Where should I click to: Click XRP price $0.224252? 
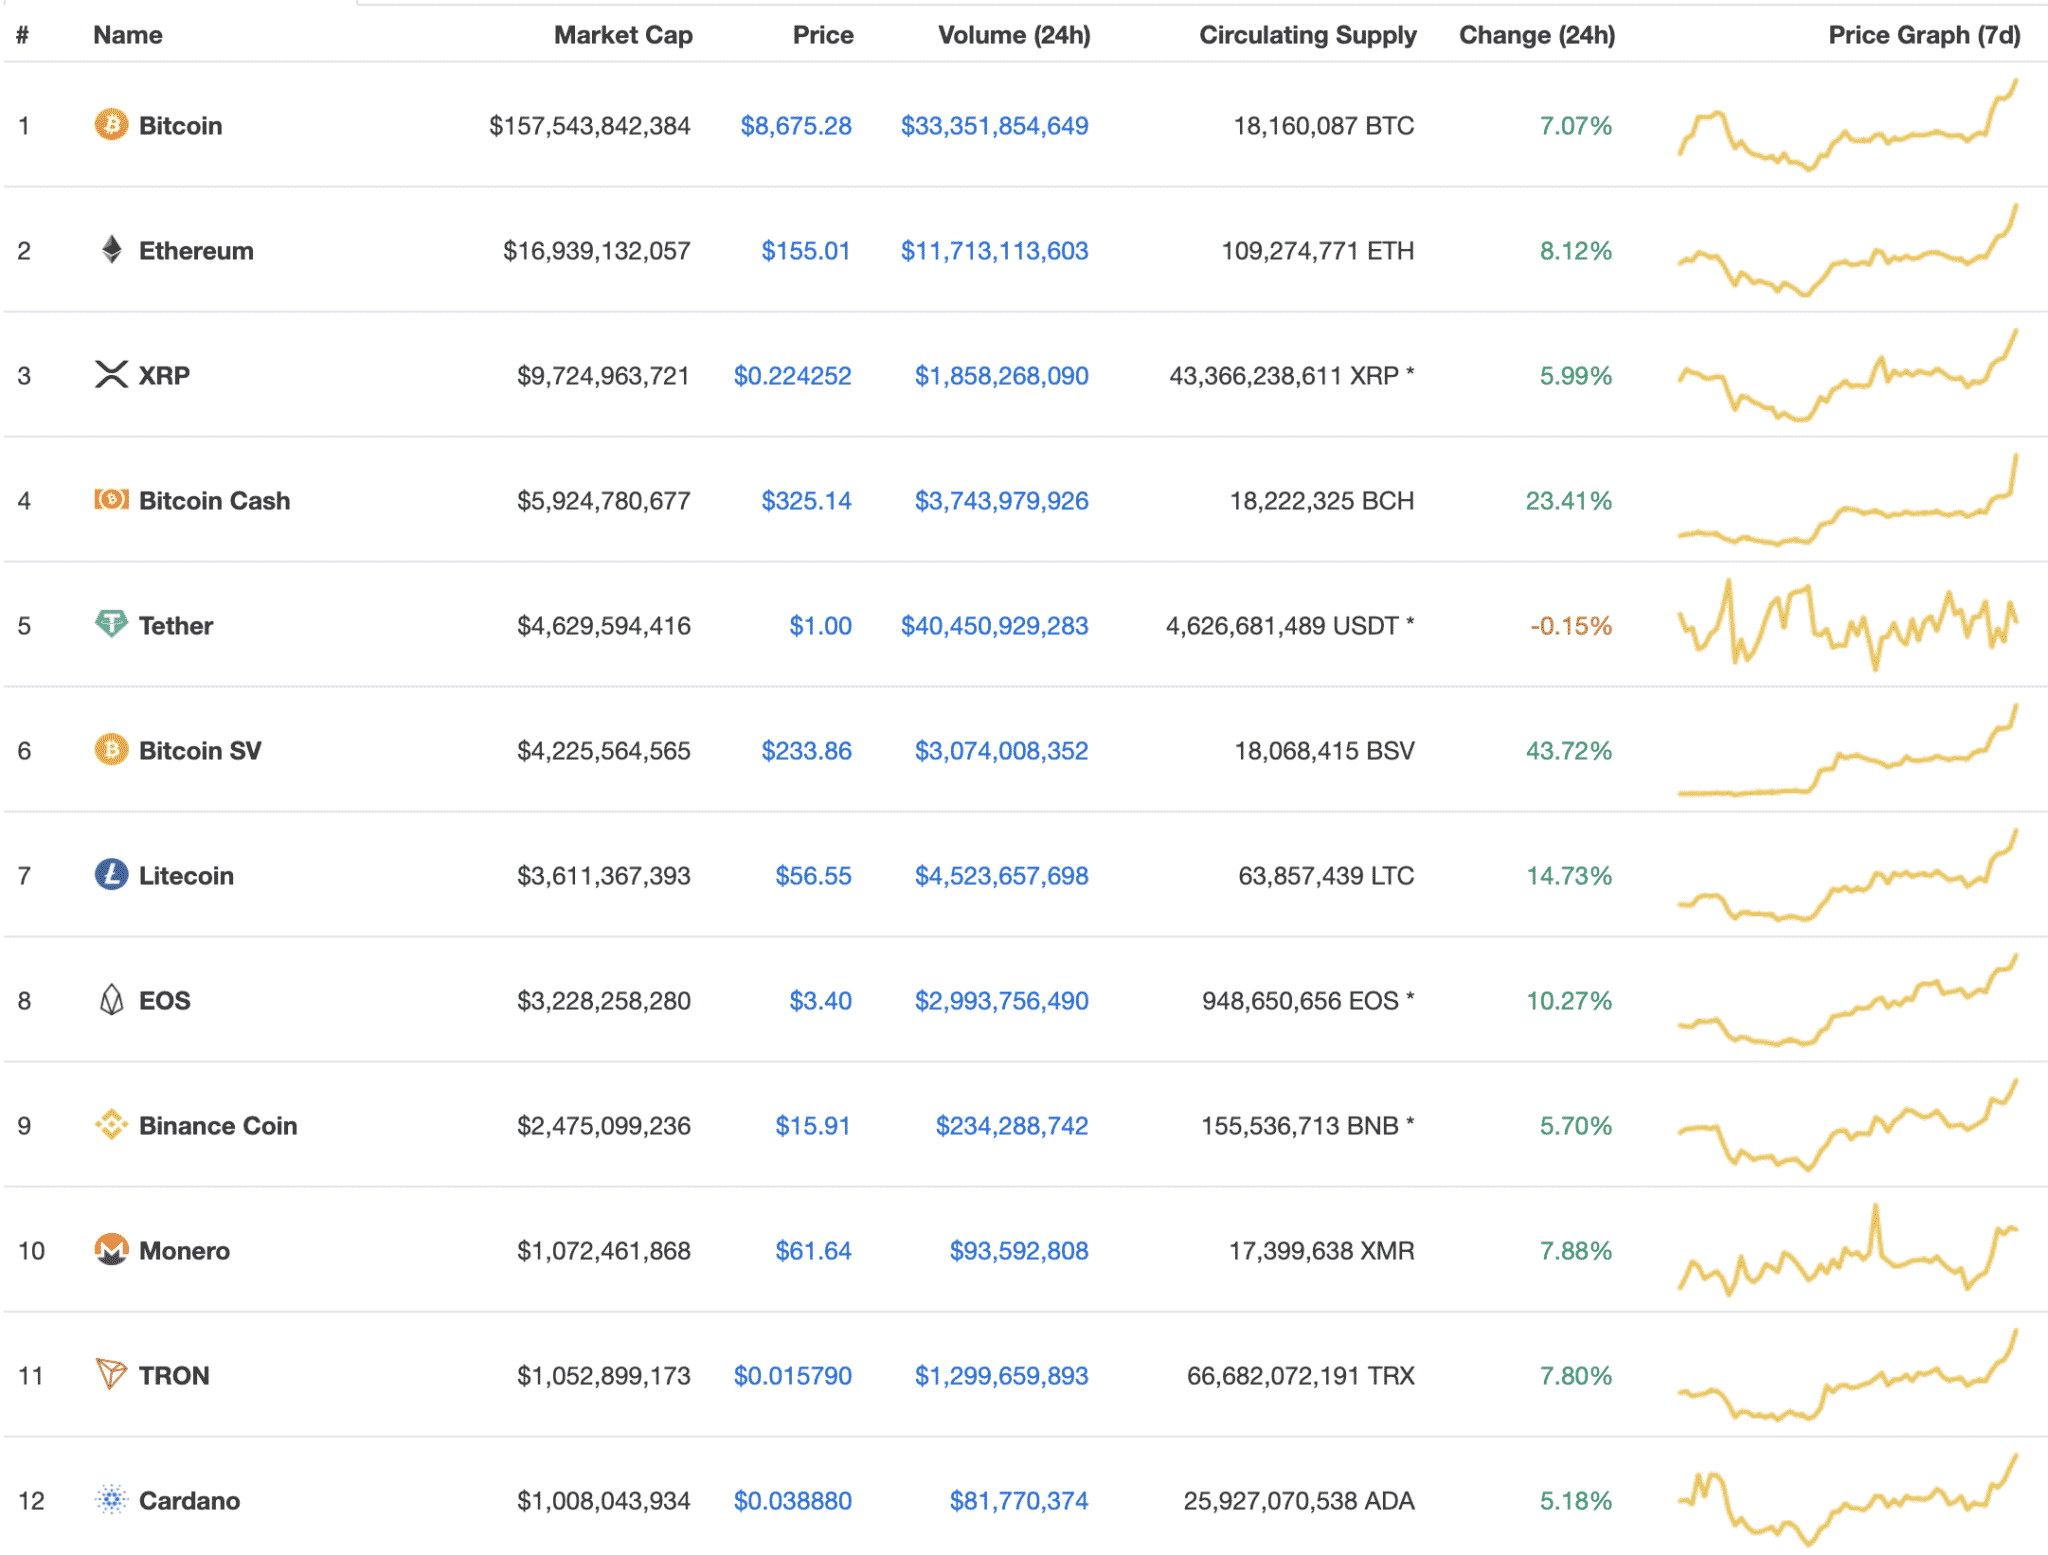click(792, 375)
